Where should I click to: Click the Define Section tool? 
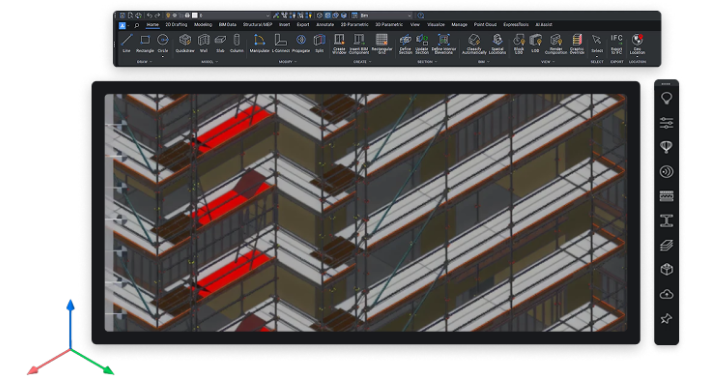tap(405, 44)
